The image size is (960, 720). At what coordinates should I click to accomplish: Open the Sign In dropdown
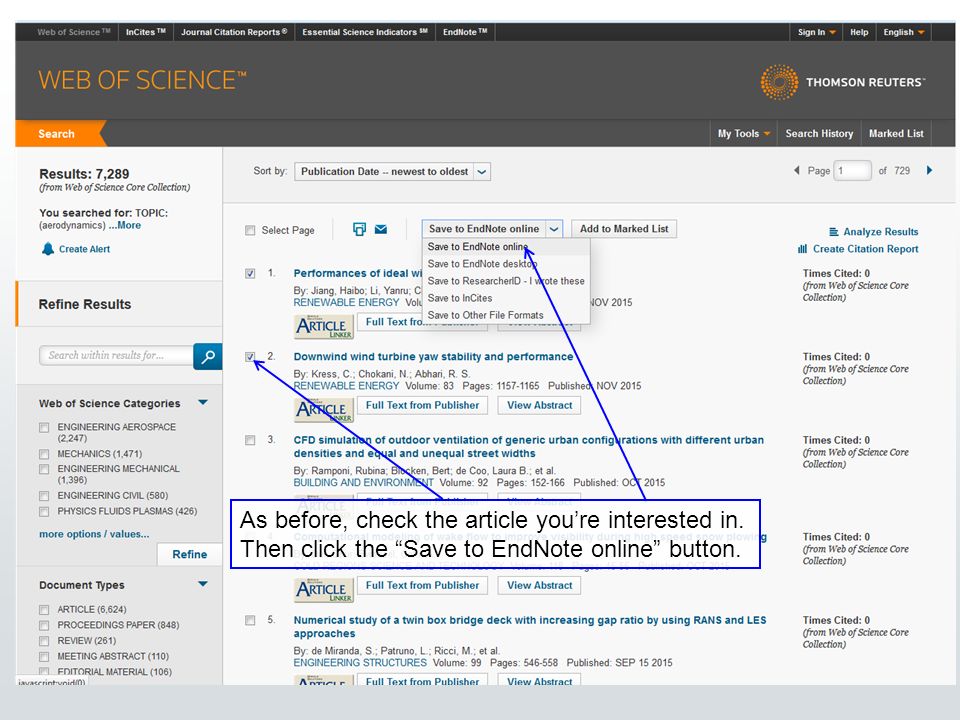coord(816,32)
